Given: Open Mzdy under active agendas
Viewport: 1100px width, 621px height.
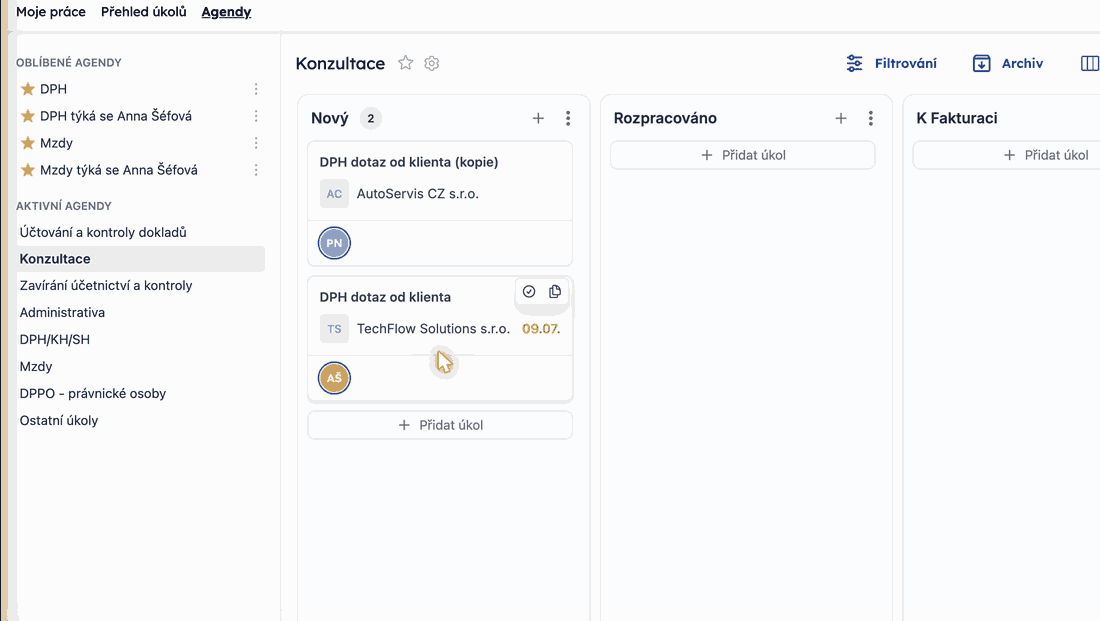Looking at the screenshot, I should (x=36, y=366).
